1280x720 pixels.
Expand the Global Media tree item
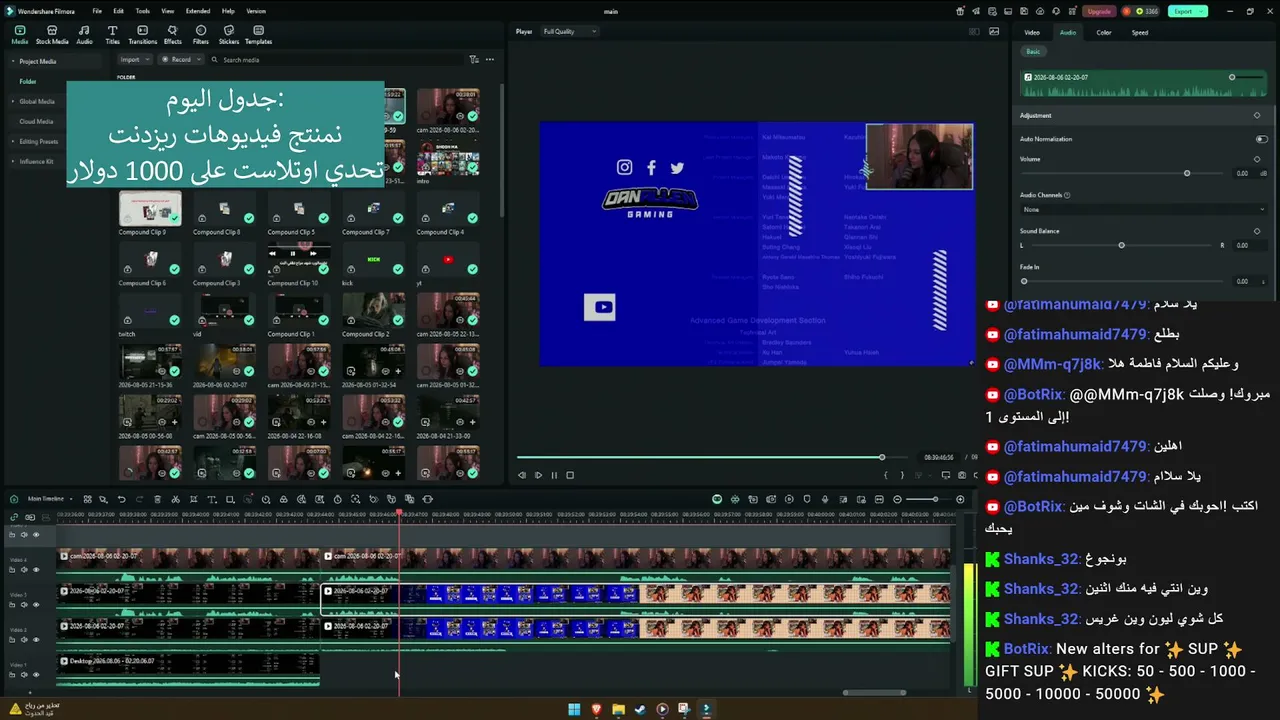(12, 102)
